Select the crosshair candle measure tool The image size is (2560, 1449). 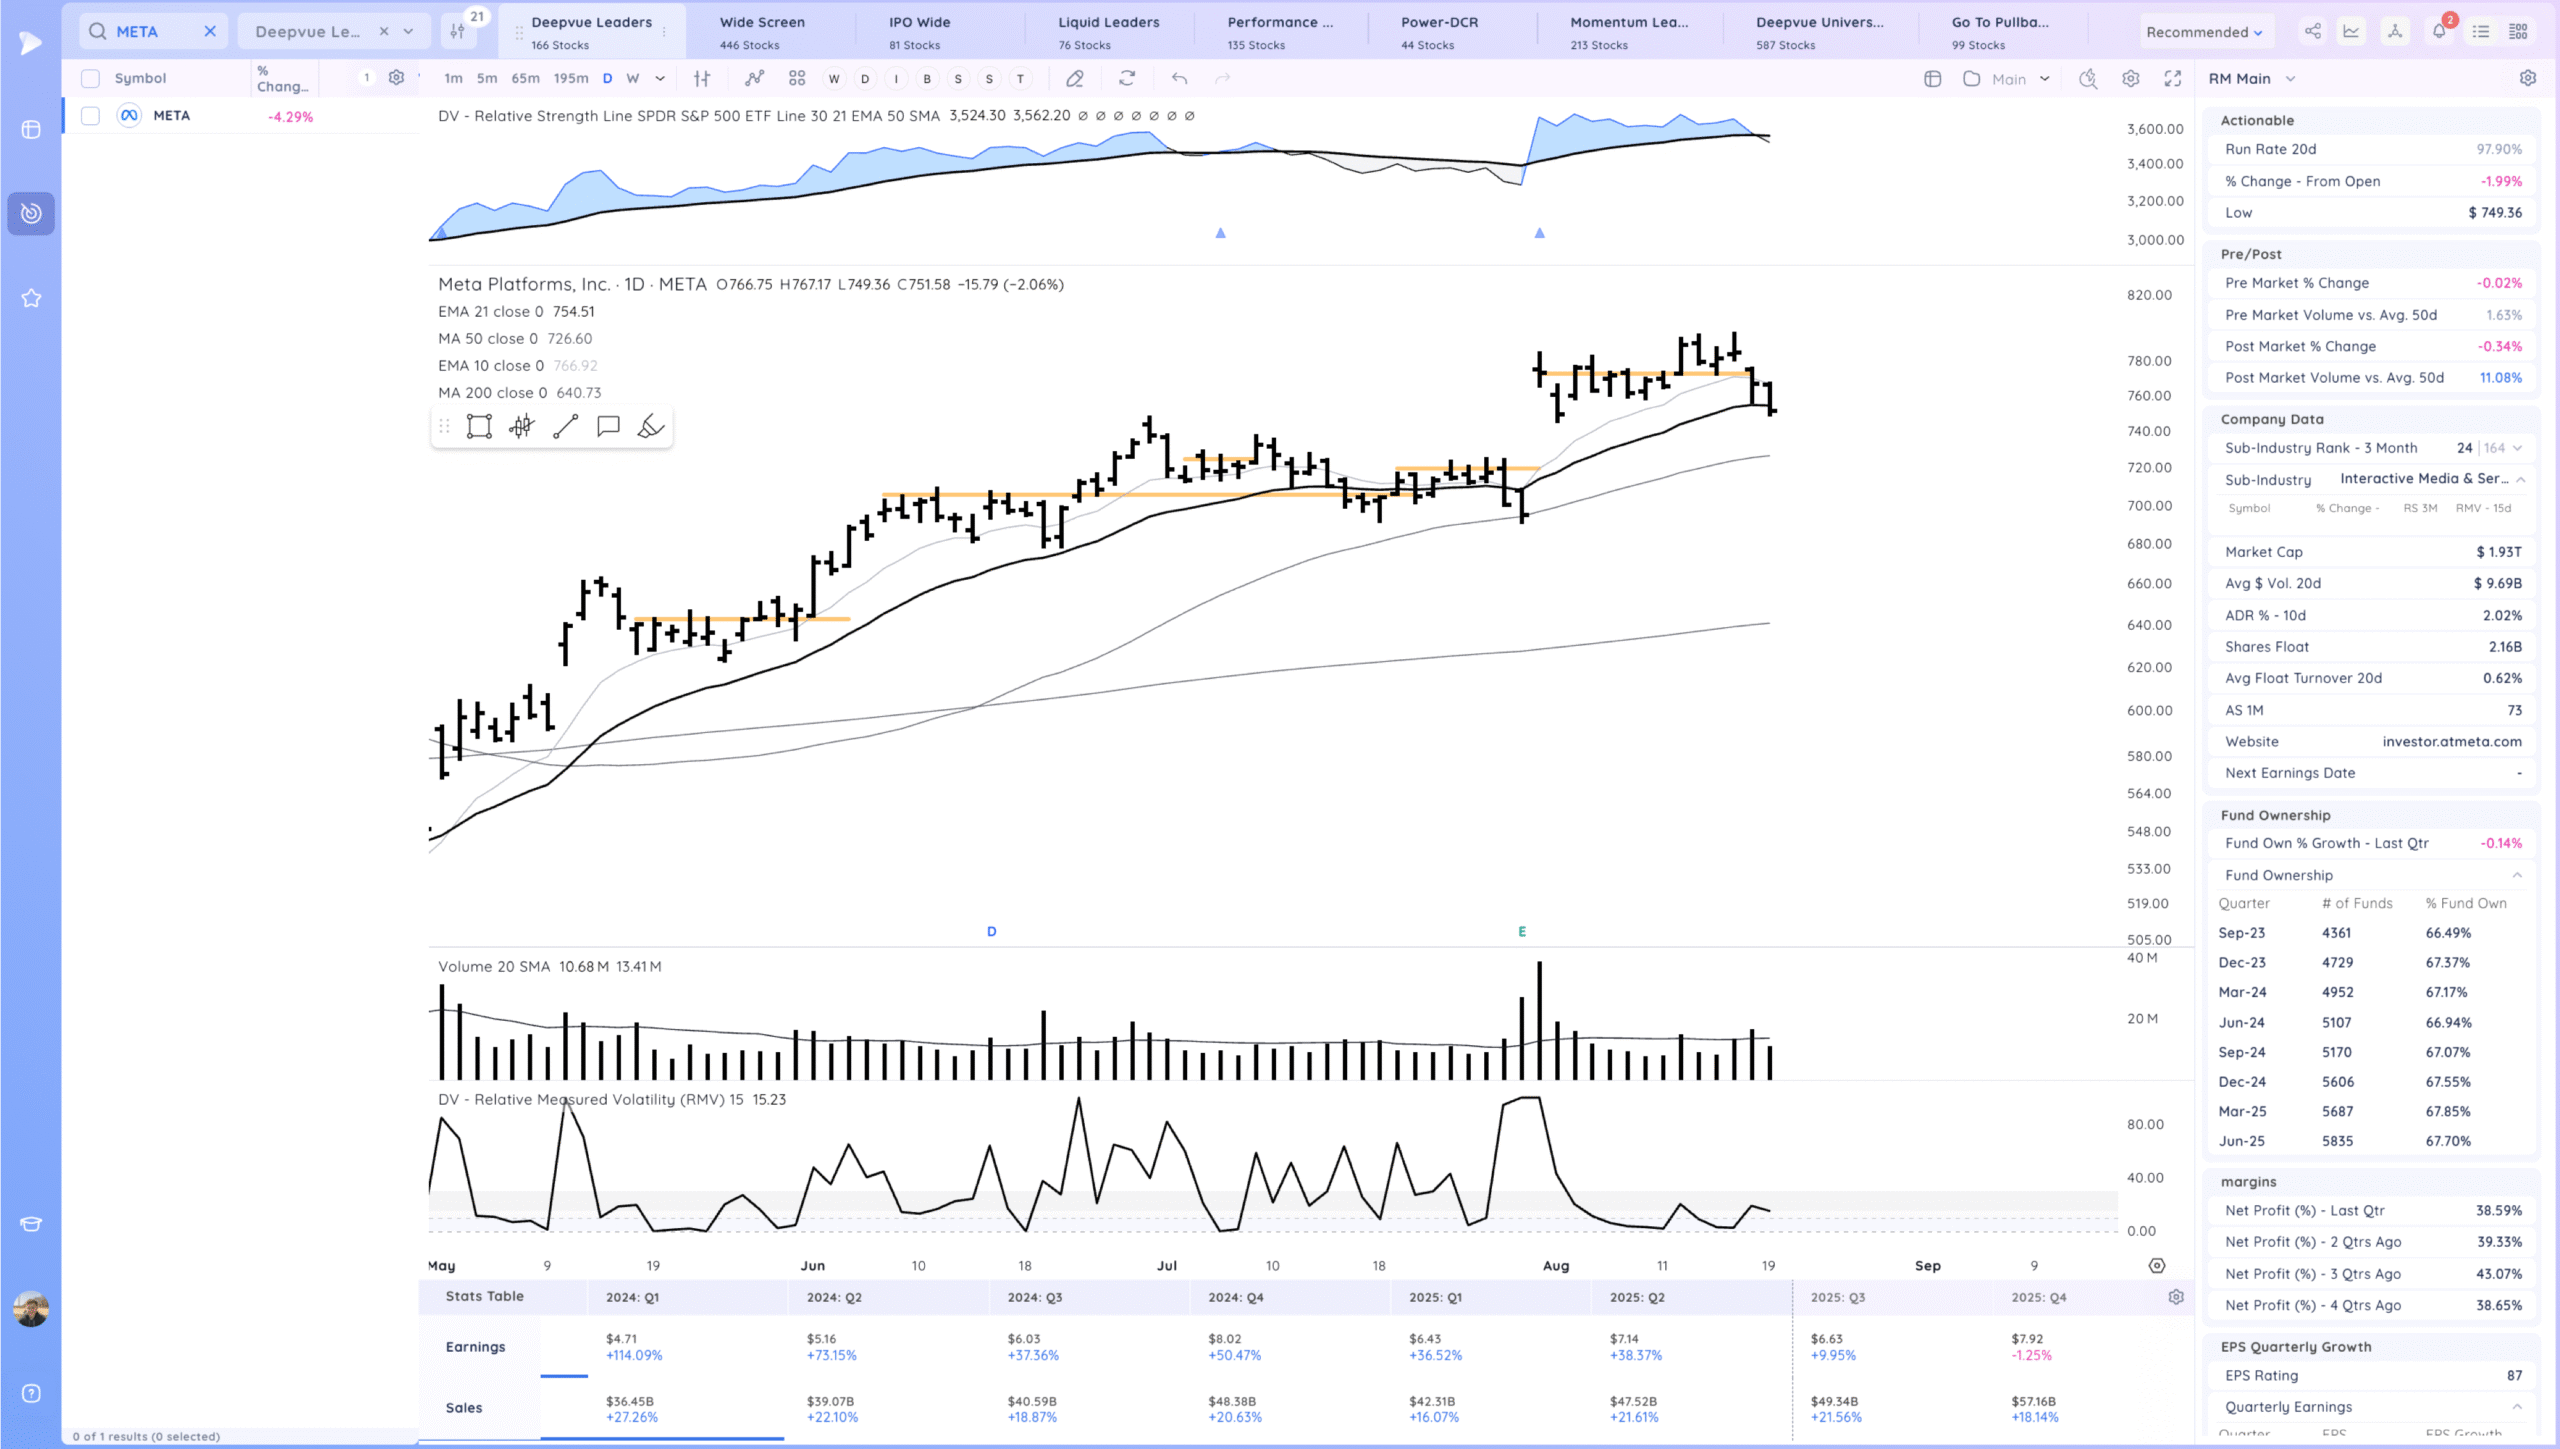[521, 427]
